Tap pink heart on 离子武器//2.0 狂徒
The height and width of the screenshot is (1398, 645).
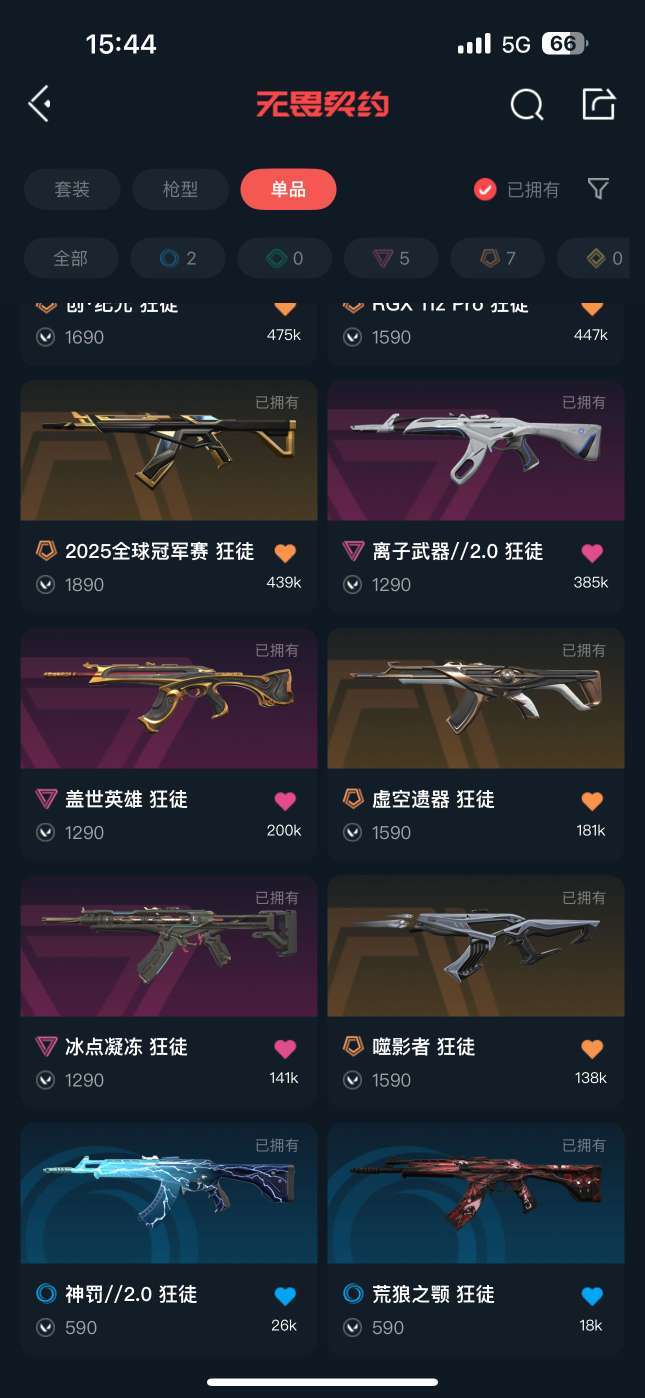(592, 552)
